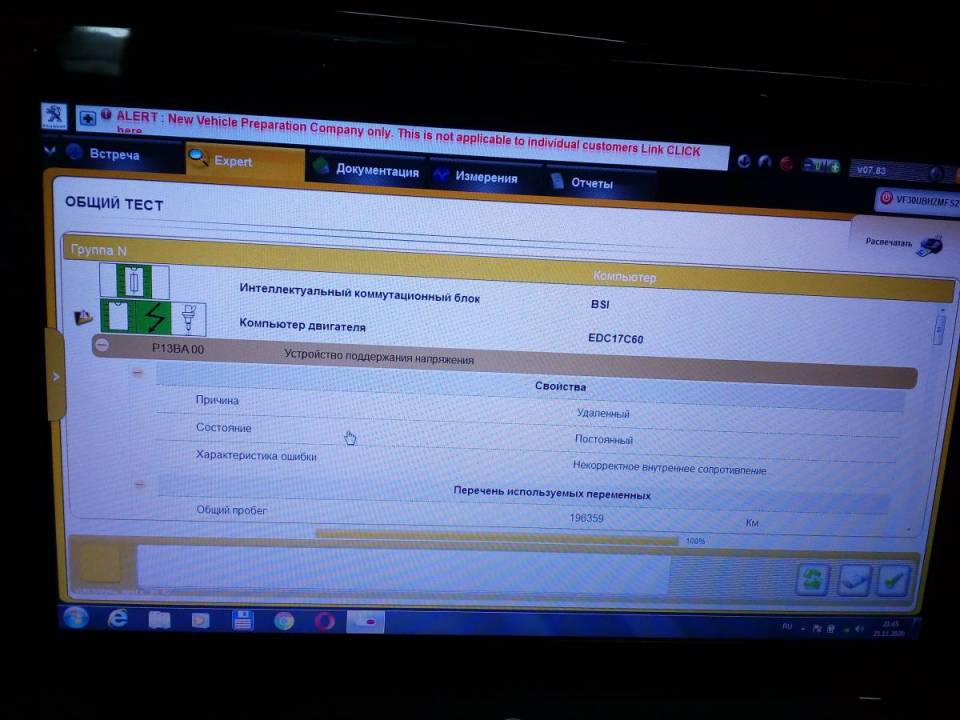The image size is (960, 720).
Task: Switch to the Документация tab
Action: pos(366,169)
